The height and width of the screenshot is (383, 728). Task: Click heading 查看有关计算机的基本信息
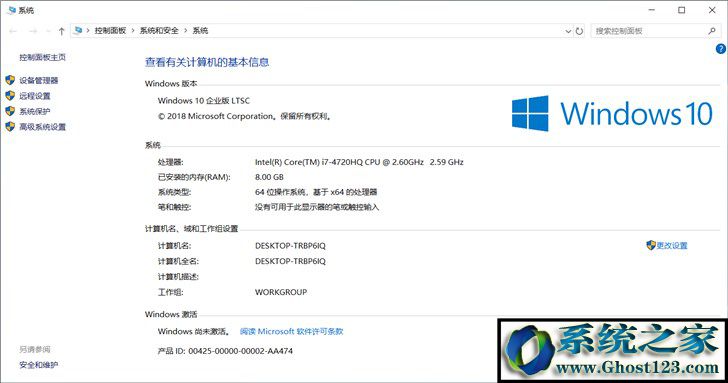(x=207, y=62)
